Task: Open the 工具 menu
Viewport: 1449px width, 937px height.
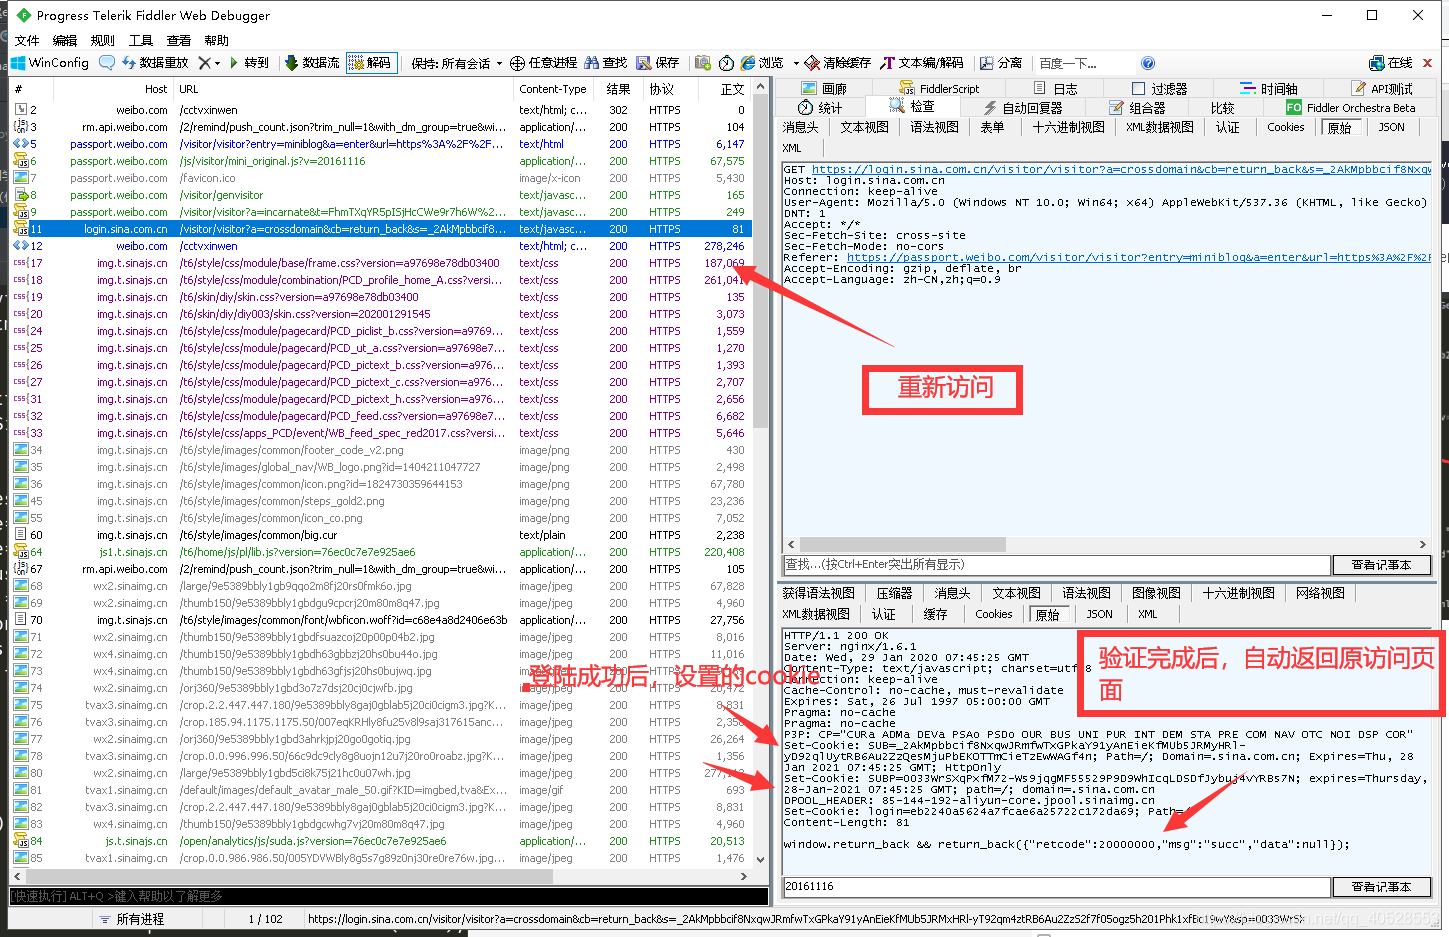Action: point(141,41)
